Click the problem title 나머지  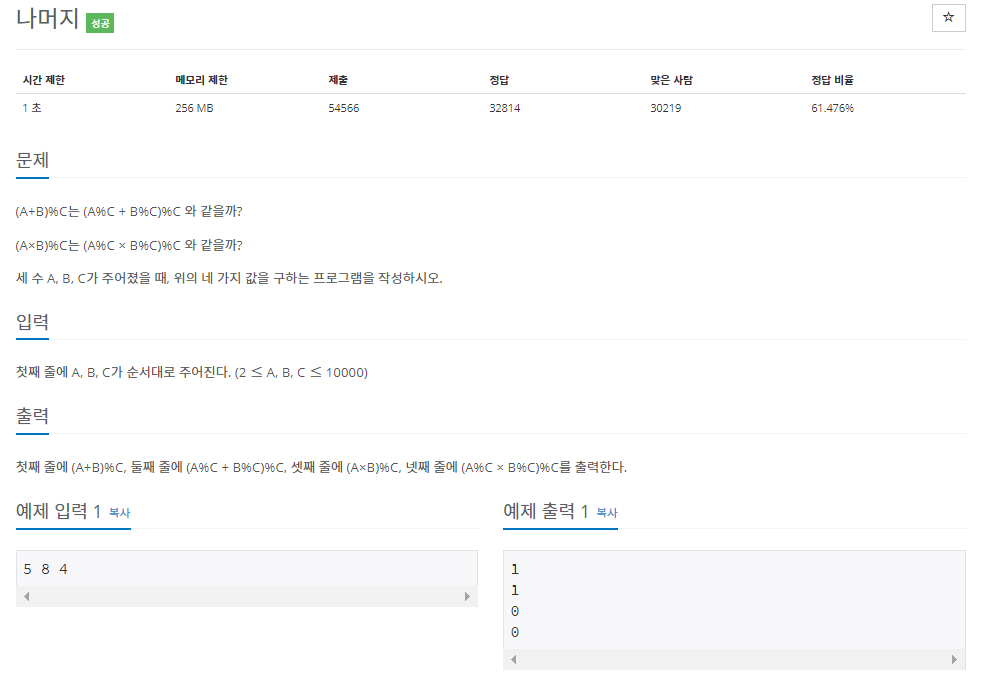[47, 19]
